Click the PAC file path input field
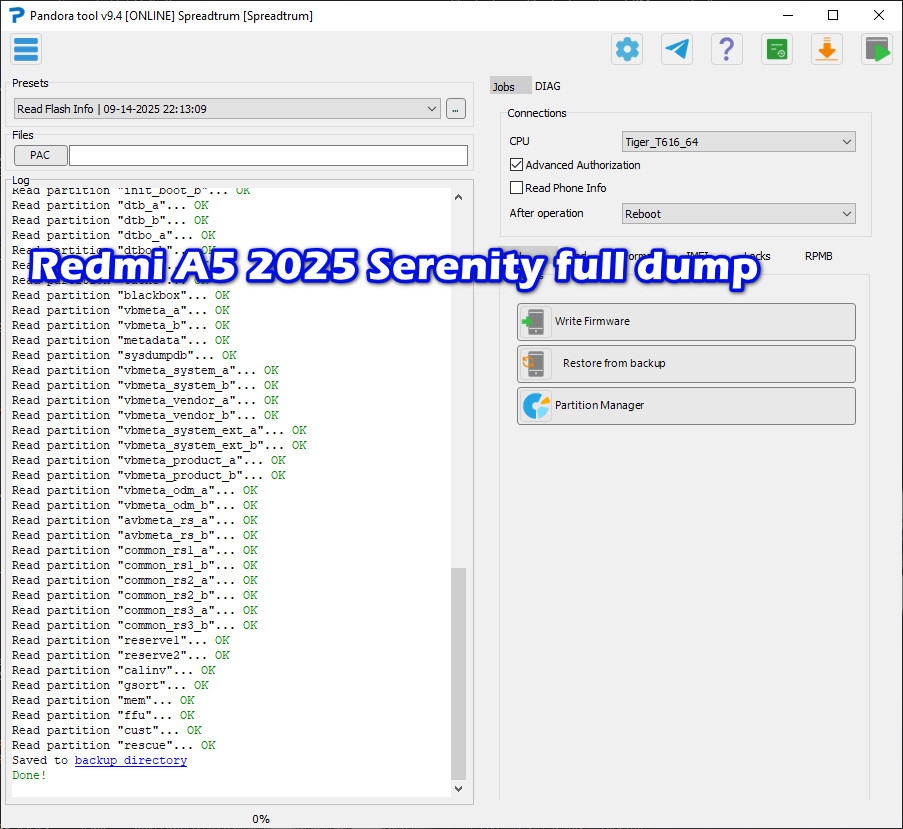903x829 pixels. [x=268, y=155]
